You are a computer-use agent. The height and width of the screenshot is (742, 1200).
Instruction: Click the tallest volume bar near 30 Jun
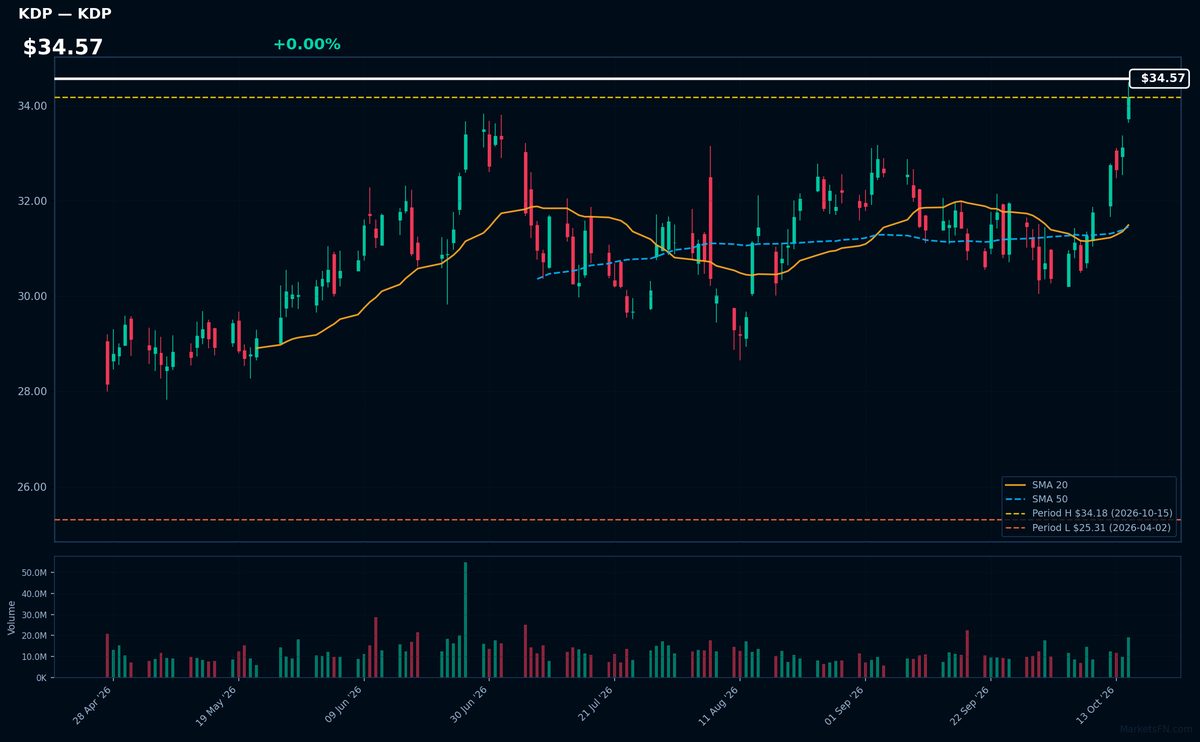click(465, 620)
